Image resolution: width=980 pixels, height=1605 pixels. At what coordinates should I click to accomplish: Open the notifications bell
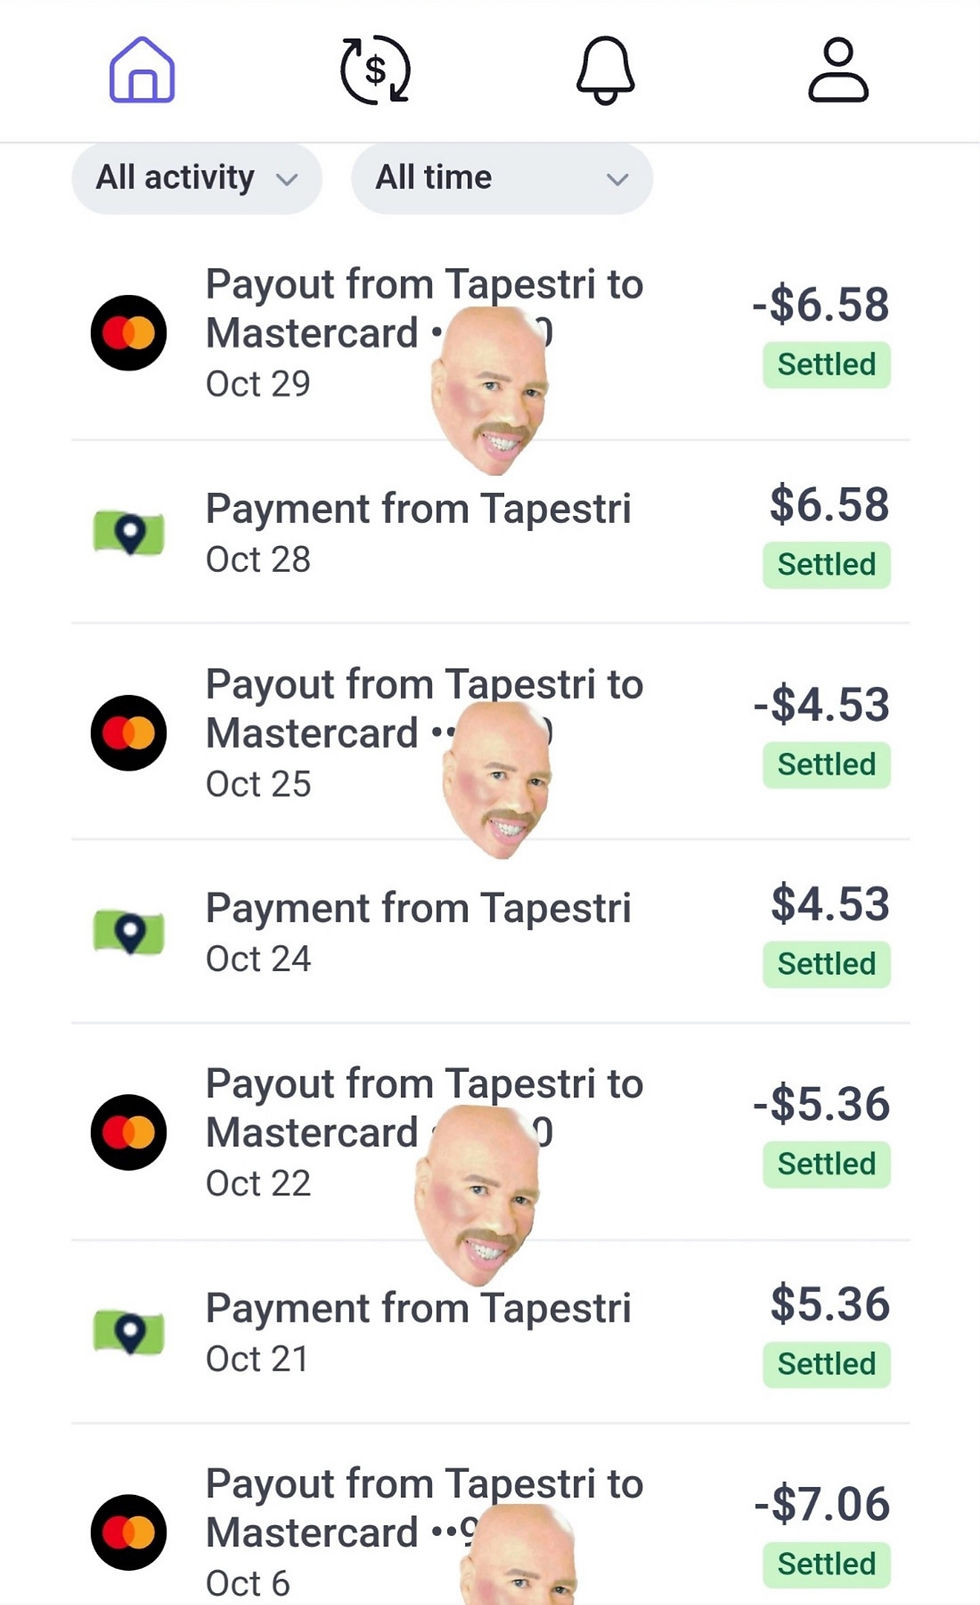tap(607, 70)
